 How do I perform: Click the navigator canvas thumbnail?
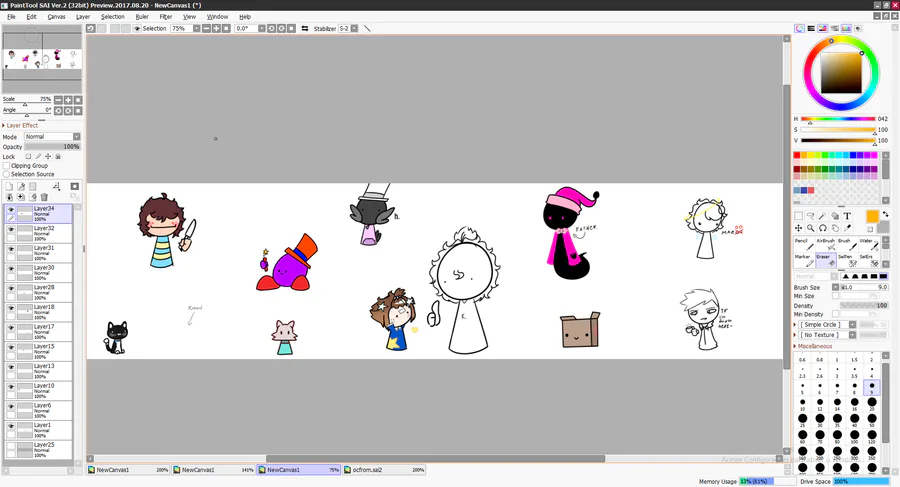[42, 59]
